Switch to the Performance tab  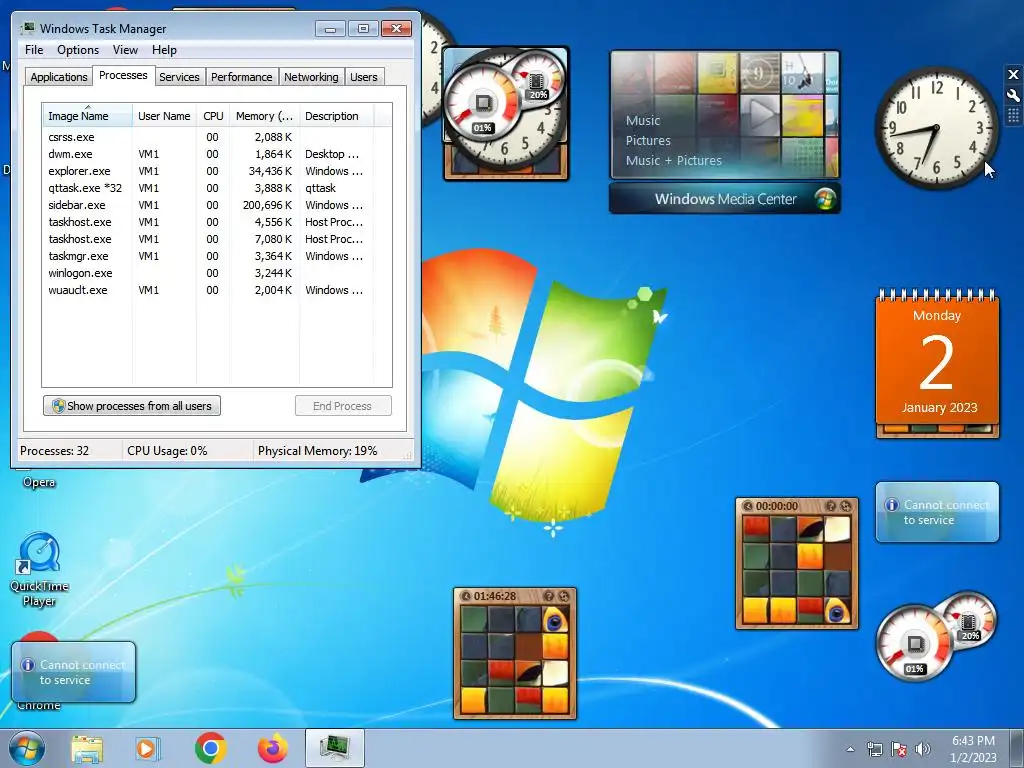tap(241, 77)
